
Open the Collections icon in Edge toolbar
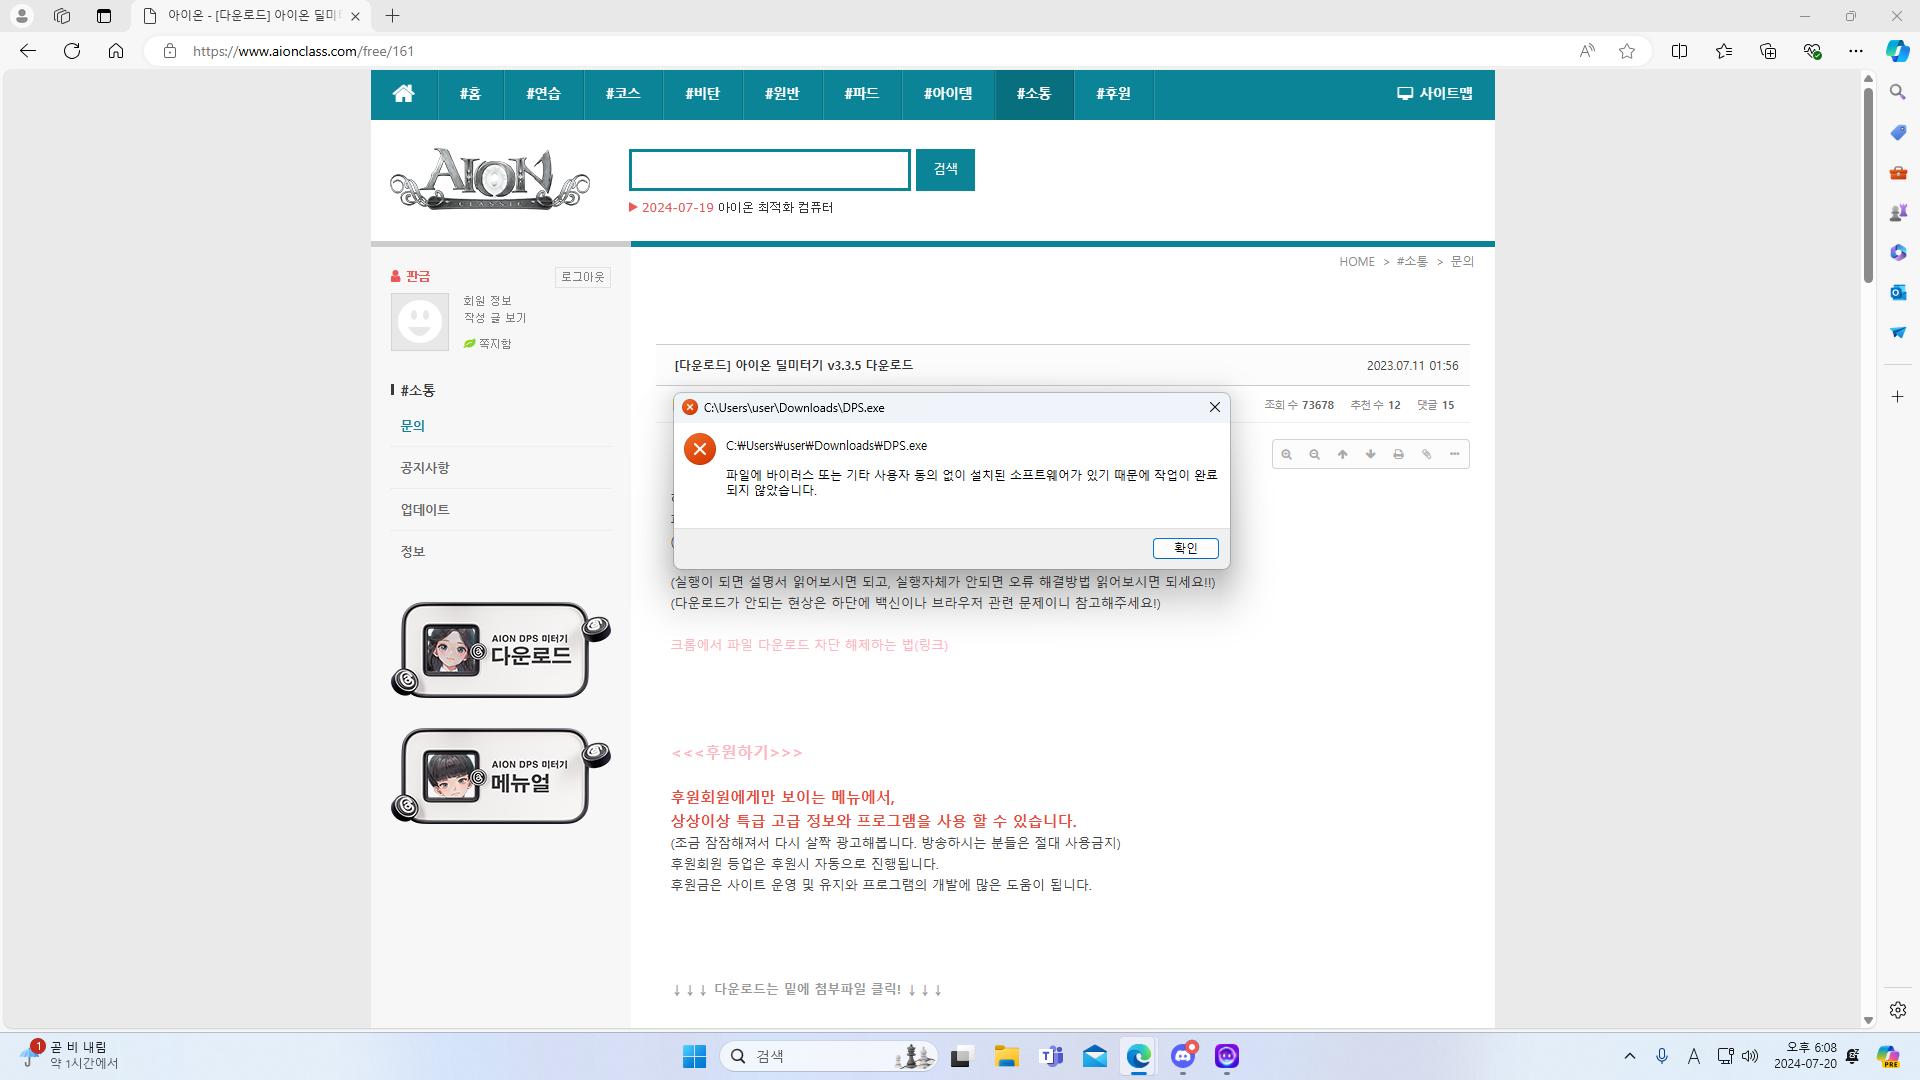click(x=1768, y=51)
